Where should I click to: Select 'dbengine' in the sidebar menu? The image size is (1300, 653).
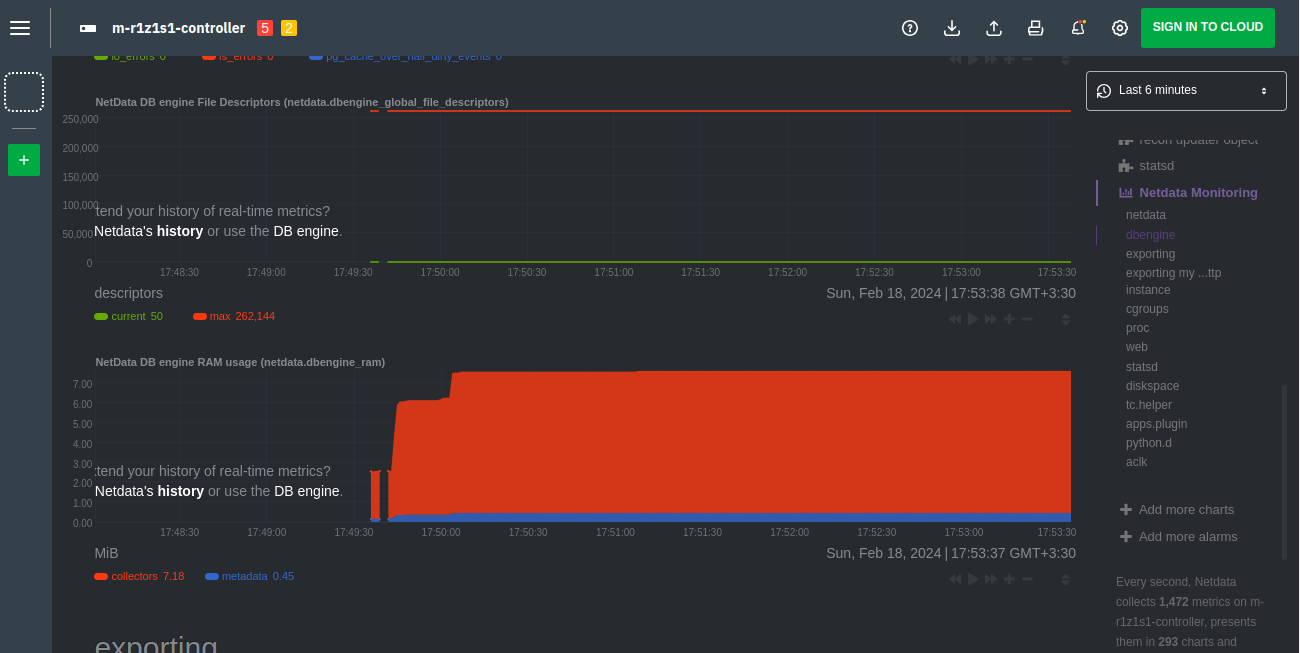pyautogui.click(x=1150, y=235)
